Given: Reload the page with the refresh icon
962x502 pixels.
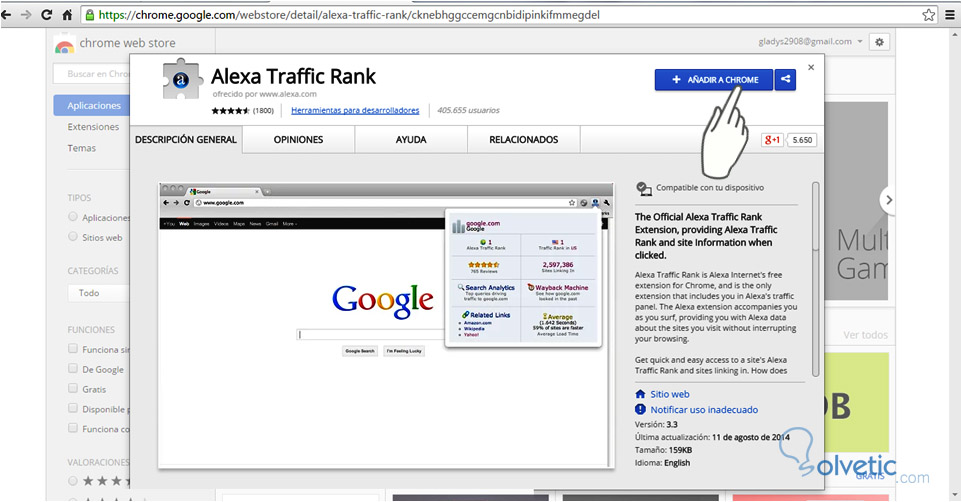Looking at the screenshot, I should (x=47, y=15).
